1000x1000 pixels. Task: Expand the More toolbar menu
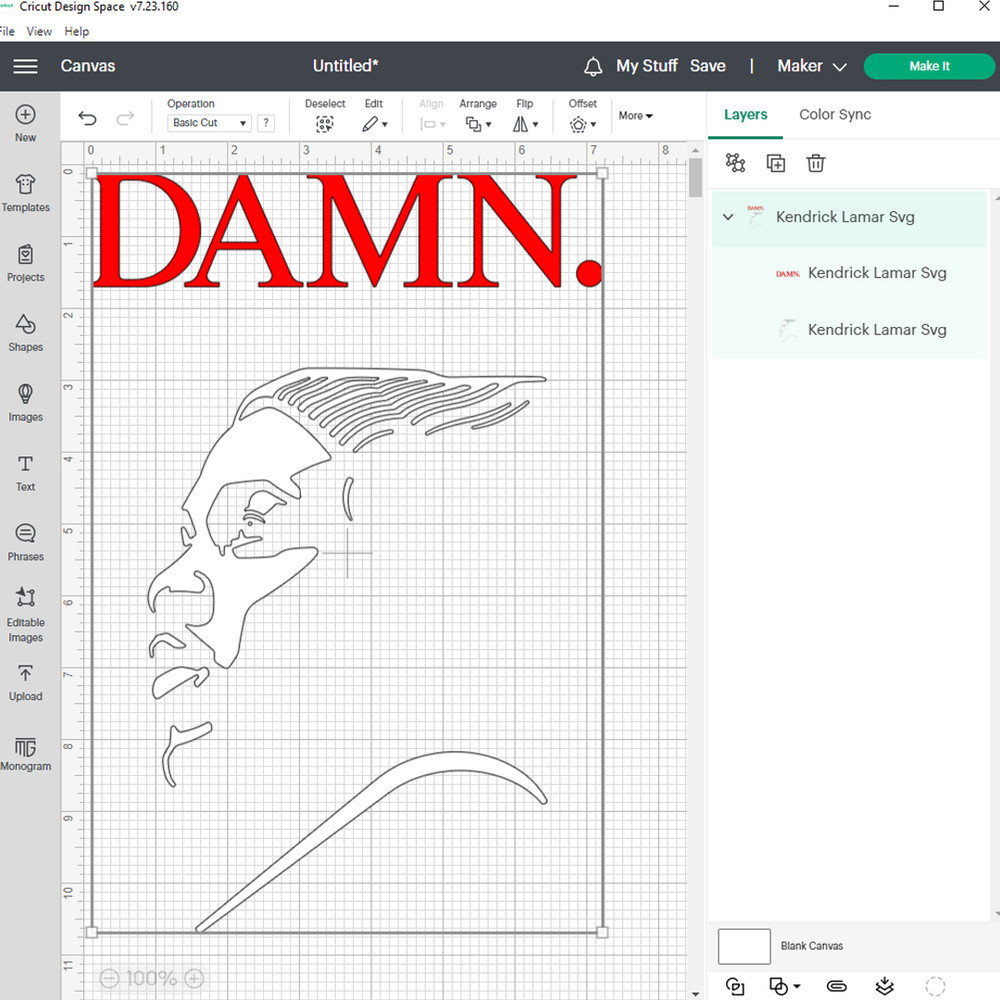(635, 116)
